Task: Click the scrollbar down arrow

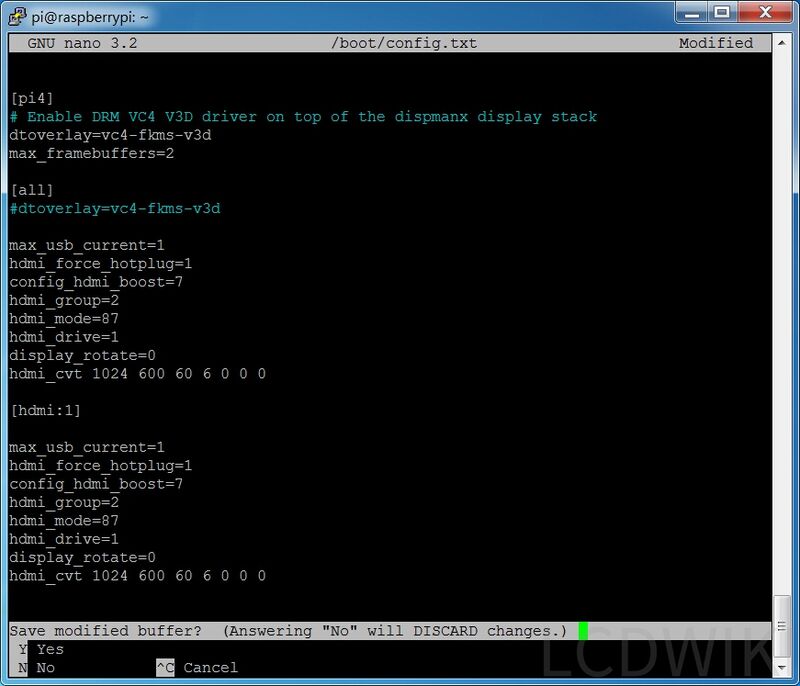Action: click(781, 668)
